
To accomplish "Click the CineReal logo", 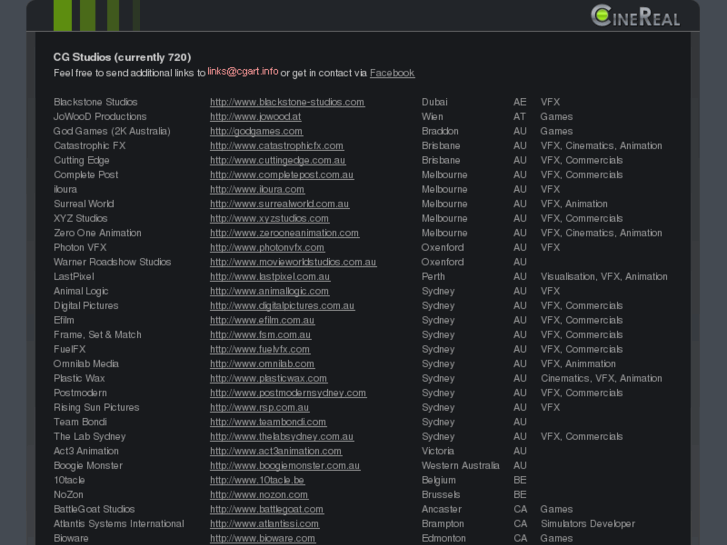I will point(635,16).
